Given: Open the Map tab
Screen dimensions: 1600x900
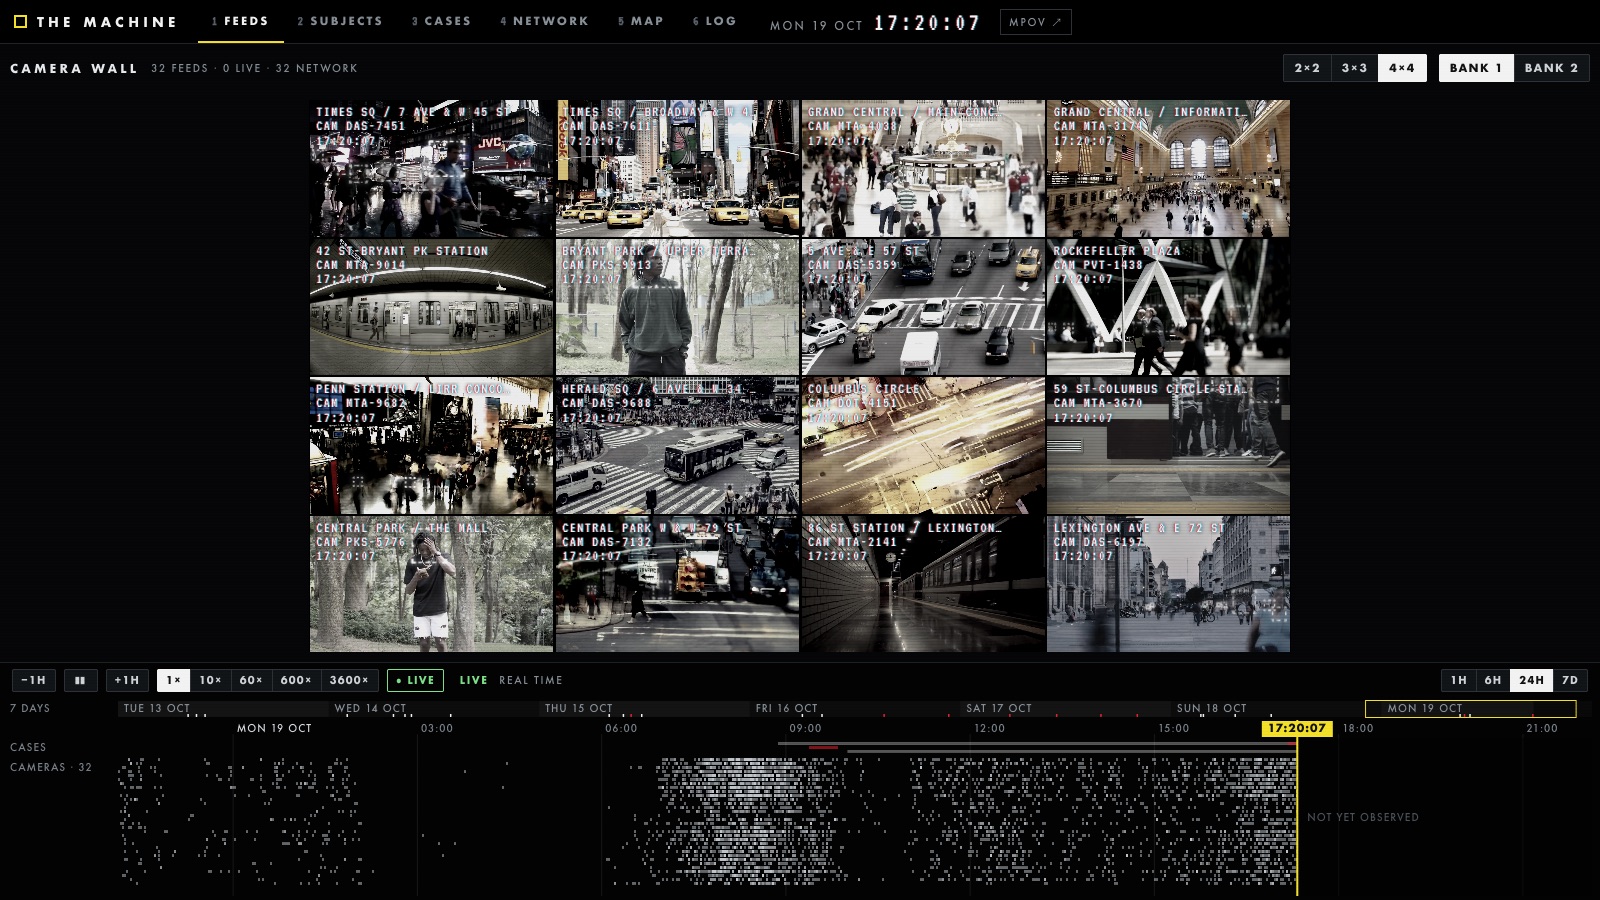Looking at the screenshot, I should [x=640, y=21].
